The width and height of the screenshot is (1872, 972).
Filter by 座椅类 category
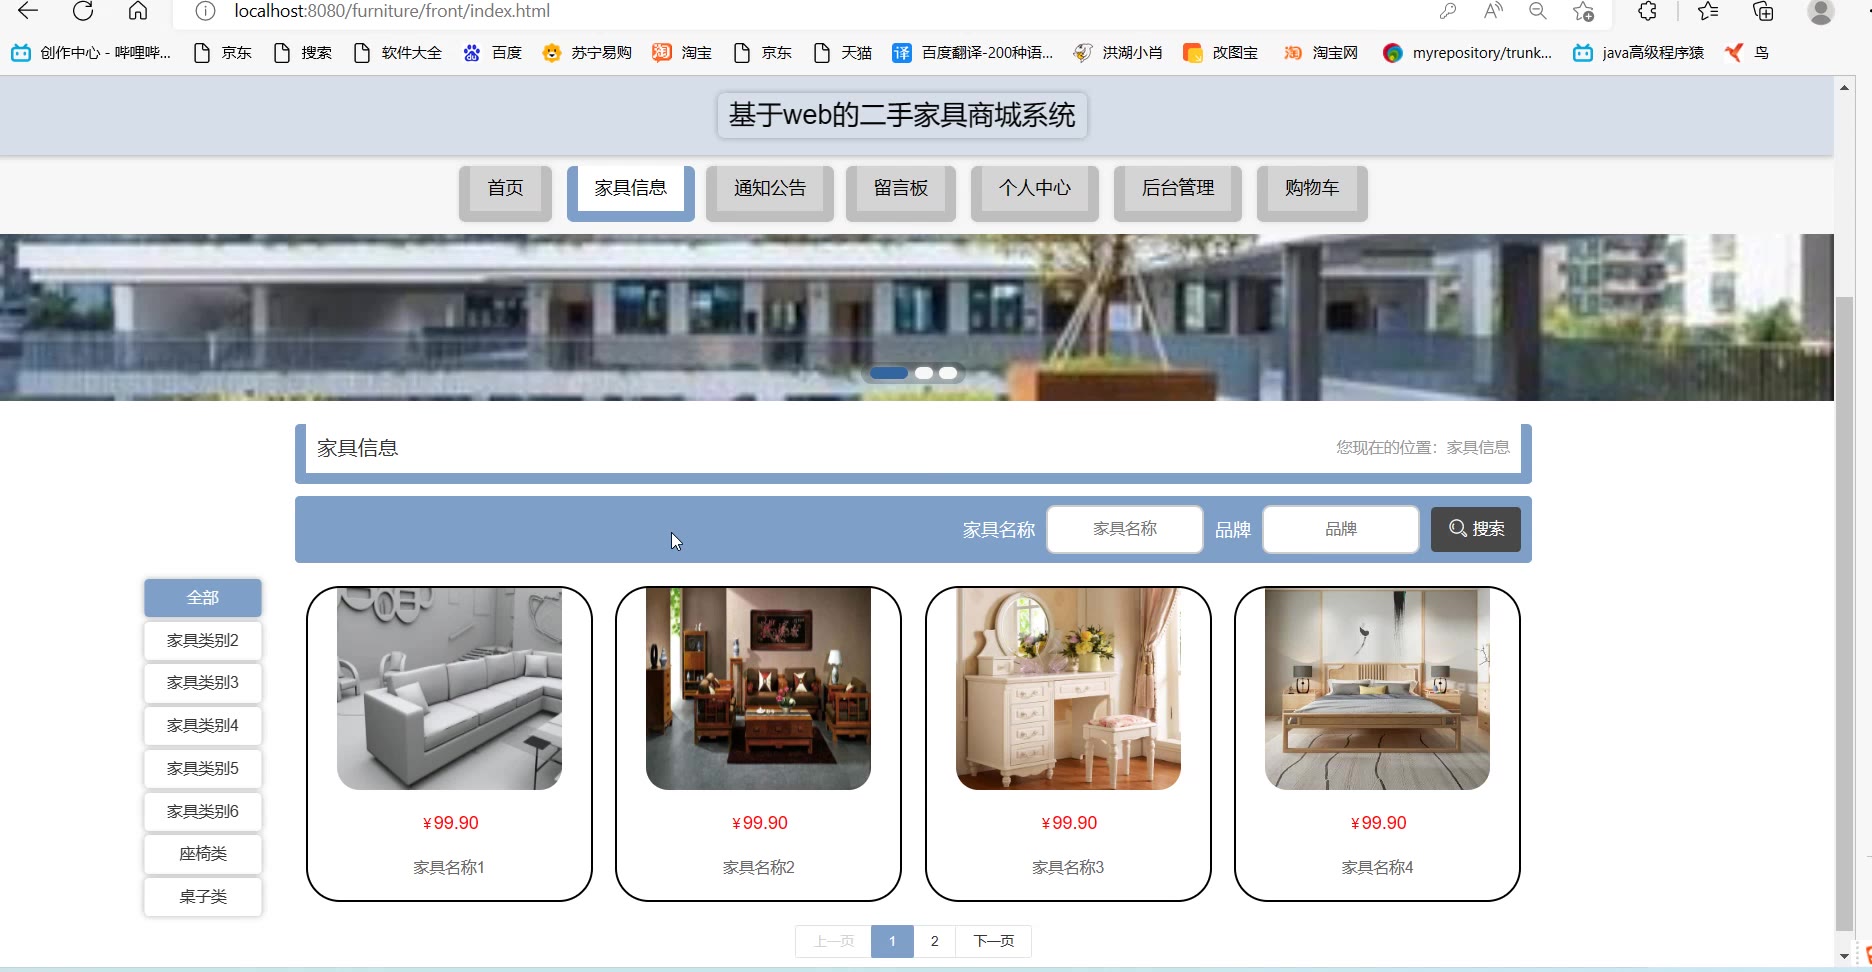(203, 854)
